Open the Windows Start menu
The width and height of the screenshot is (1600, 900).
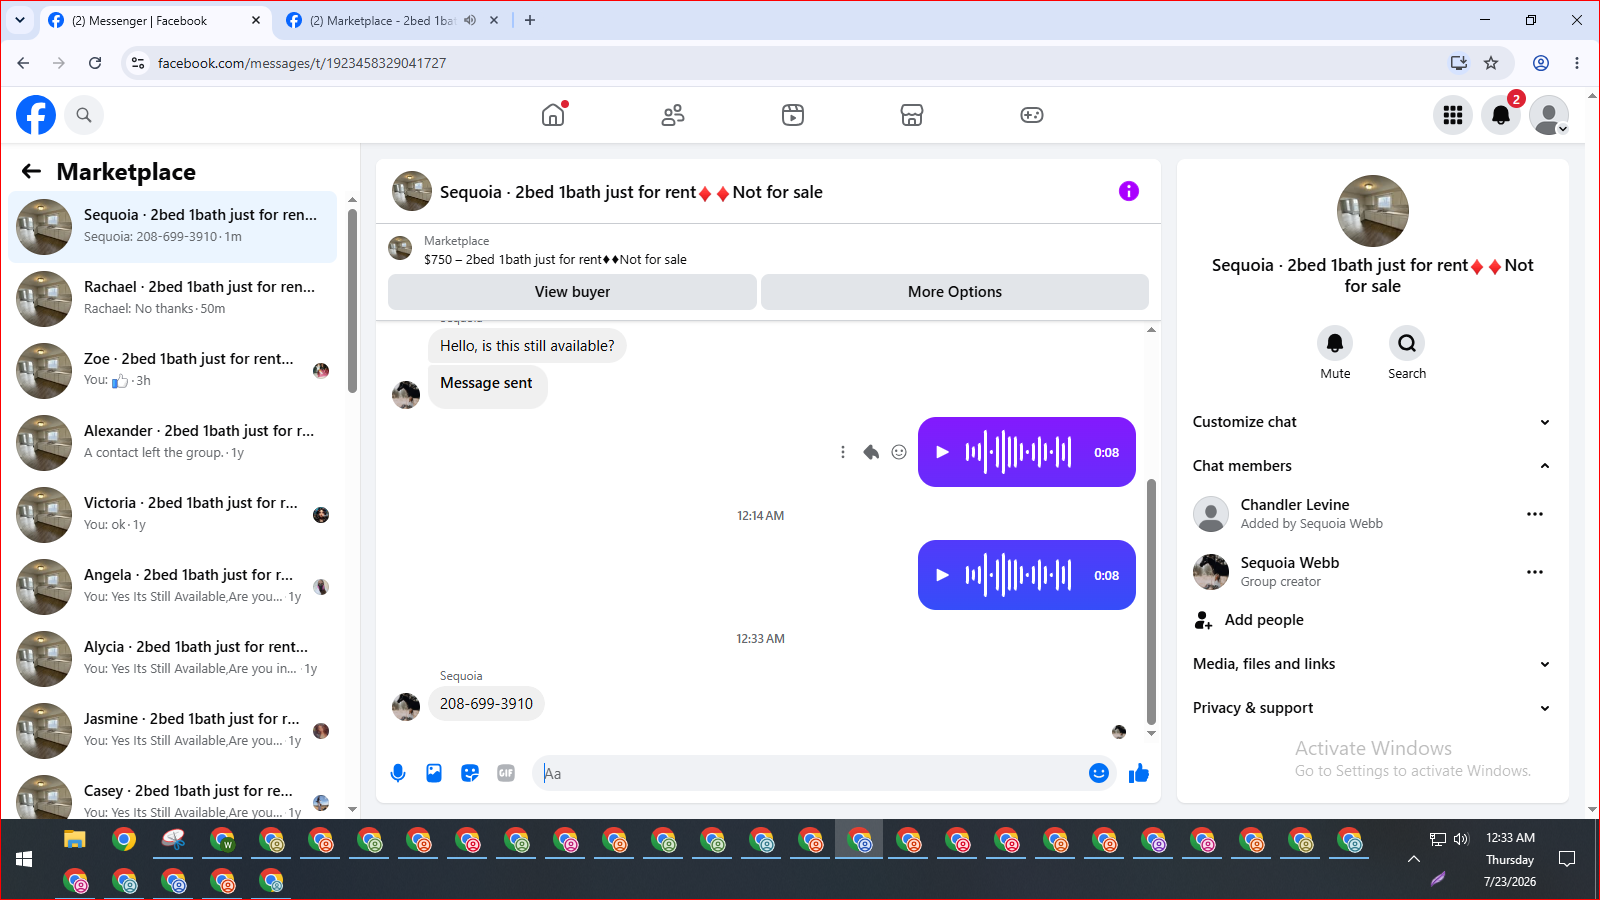[24, 859]
